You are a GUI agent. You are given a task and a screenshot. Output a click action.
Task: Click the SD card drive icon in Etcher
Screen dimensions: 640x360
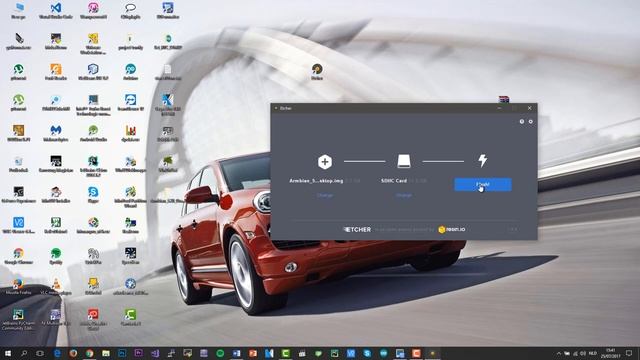[x=404, y=161]
